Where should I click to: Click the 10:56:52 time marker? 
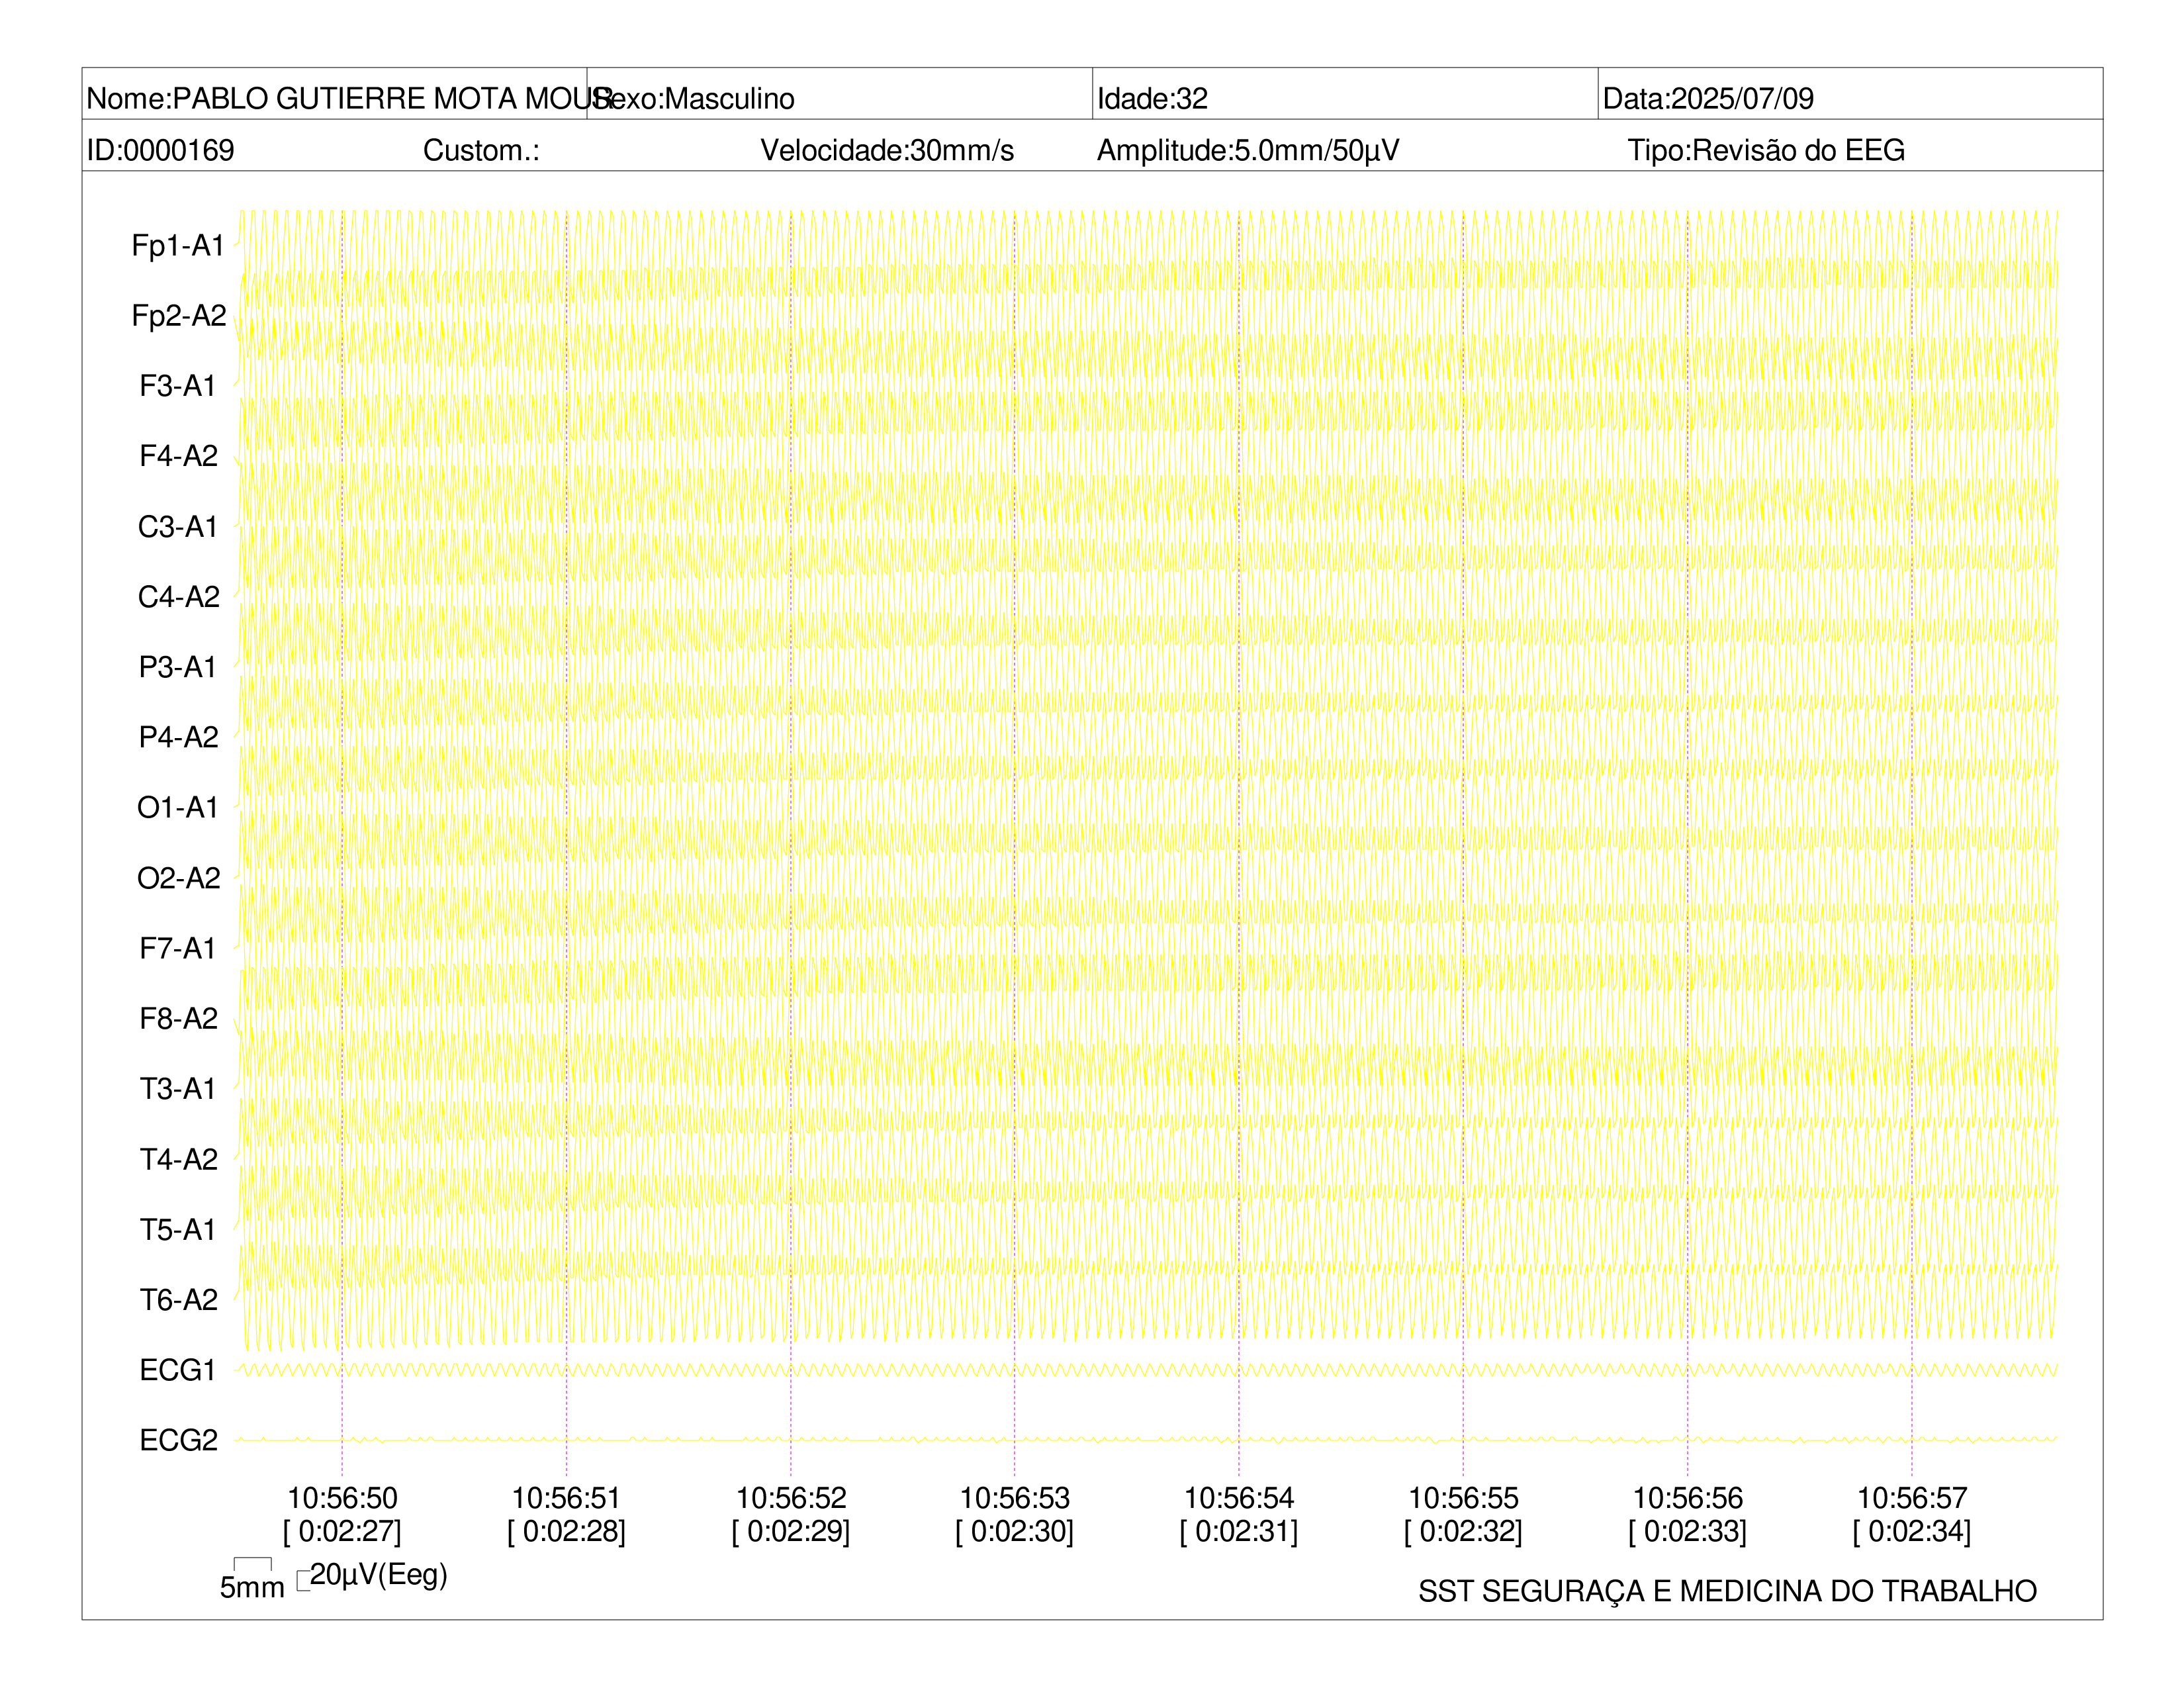(x=791, y=1498)
